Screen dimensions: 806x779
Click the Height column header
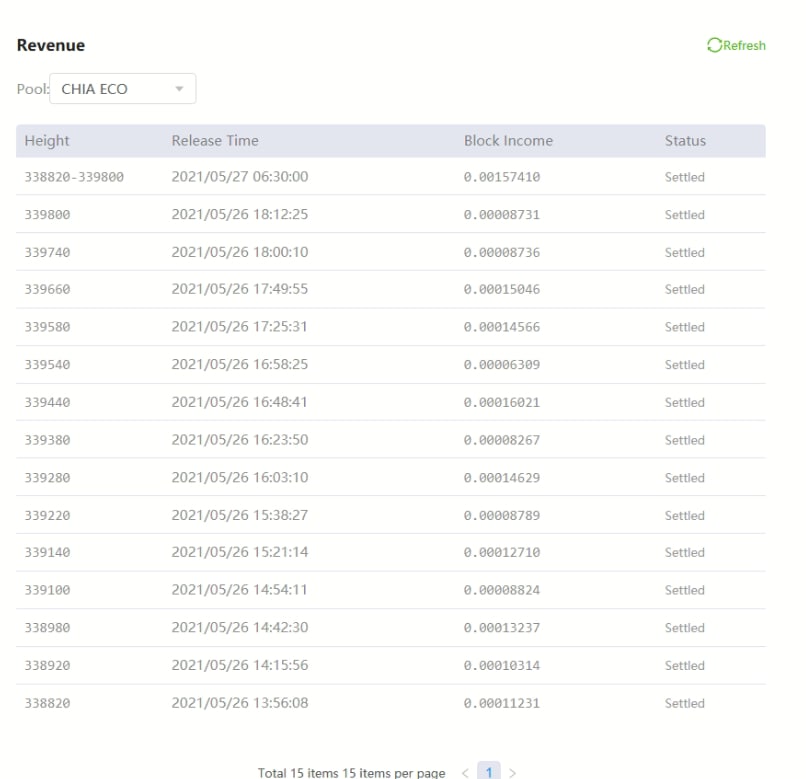tap(46, 141)
